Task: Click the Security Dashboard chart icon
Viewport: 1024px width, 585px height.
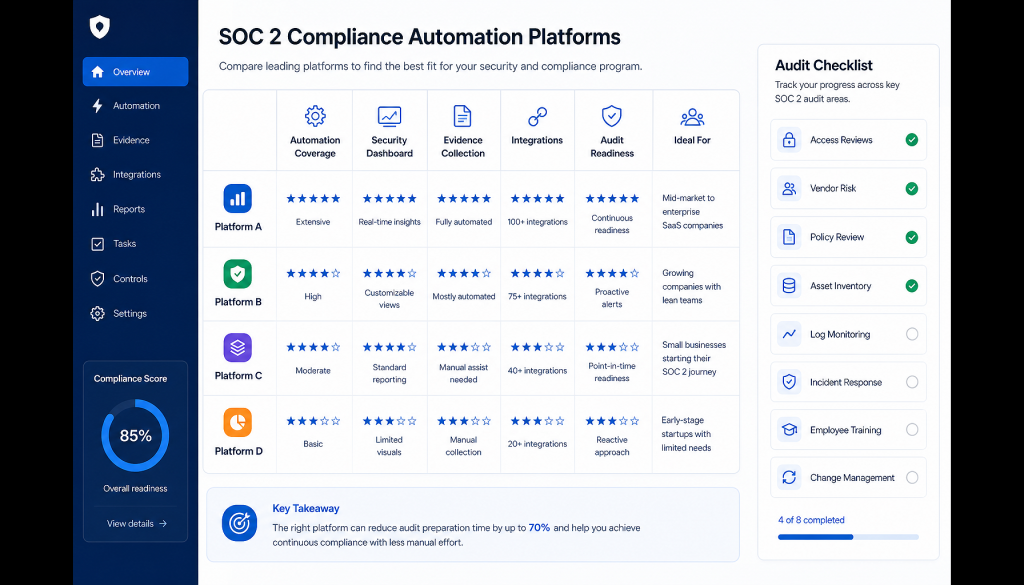Action: (389, 116)
